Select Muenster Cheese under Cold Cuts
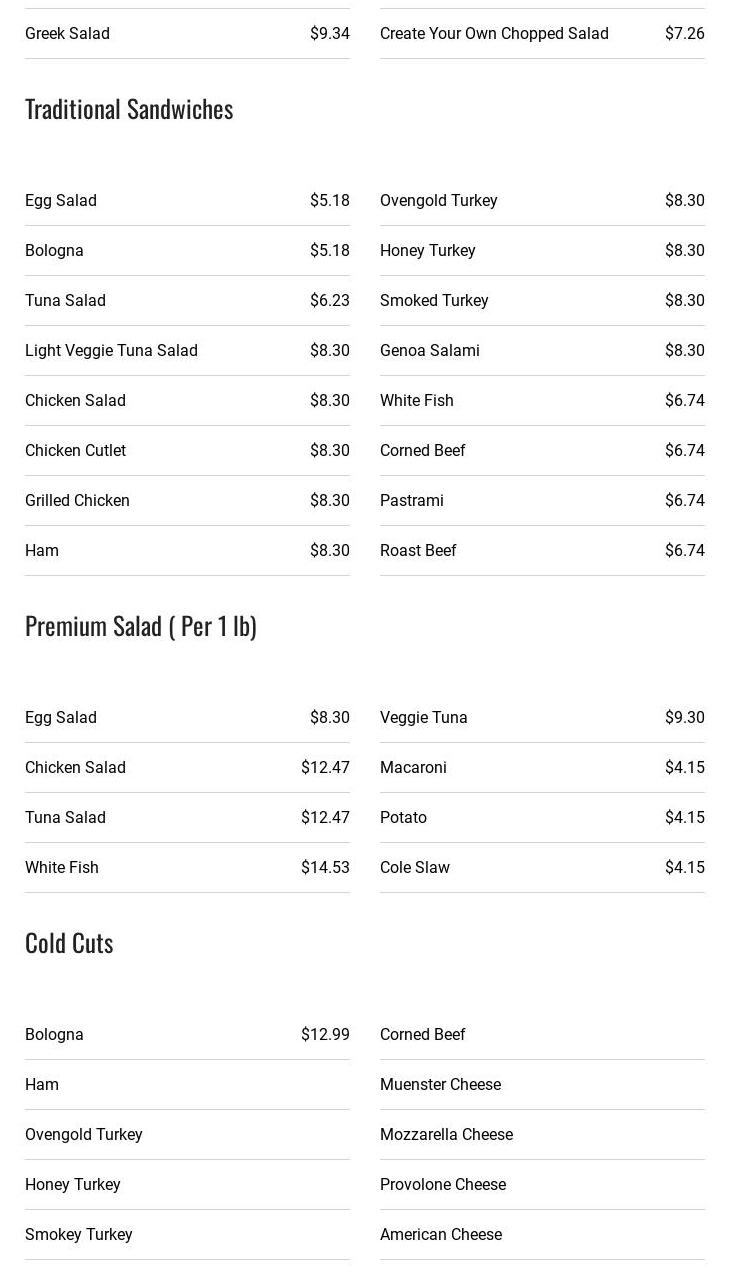The height and width of the screenshot is (1266, 730). pos(440,1085)
